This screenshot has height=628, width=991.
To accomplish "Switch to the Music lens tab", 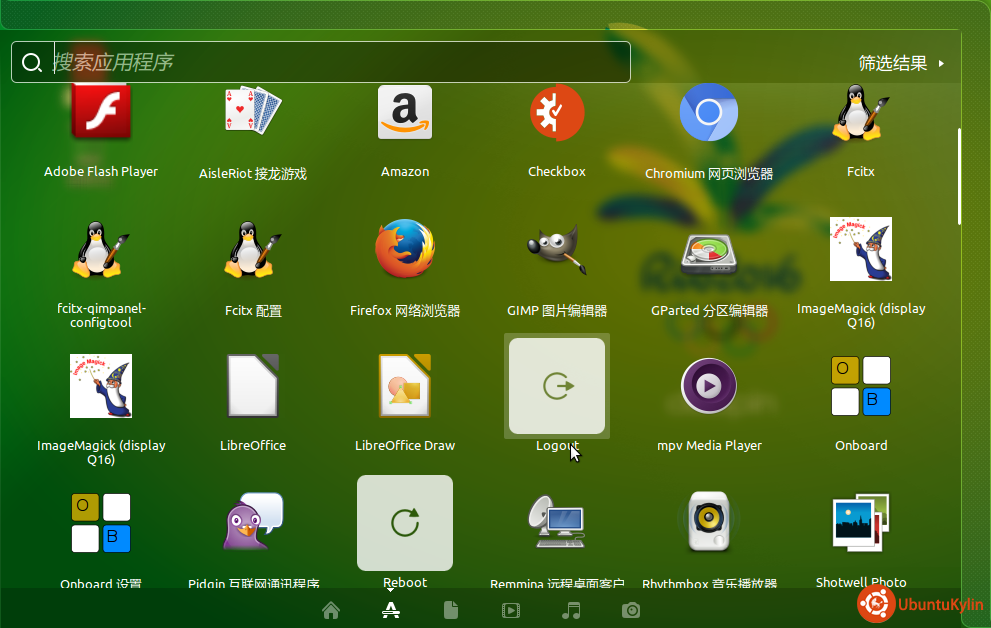I will [571, 610].
